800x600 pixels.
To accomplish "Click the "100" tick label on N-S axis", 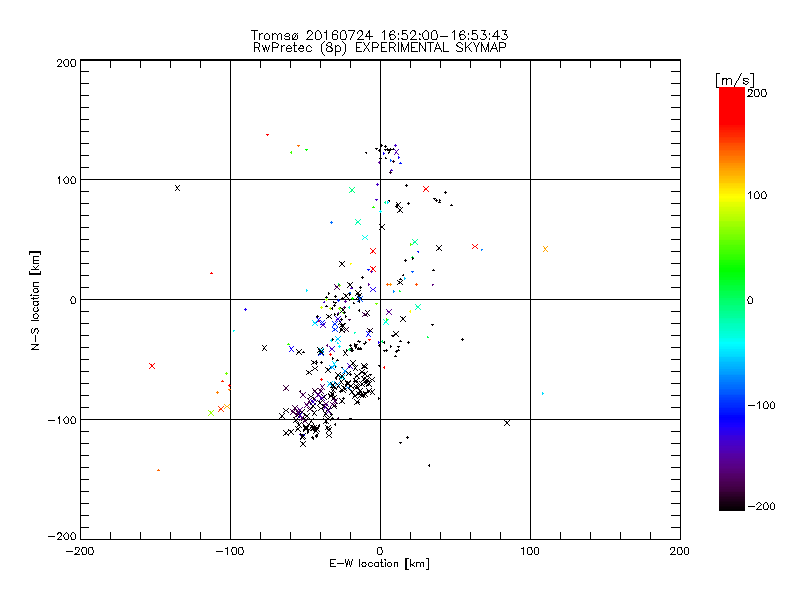I will pos(66,180).
